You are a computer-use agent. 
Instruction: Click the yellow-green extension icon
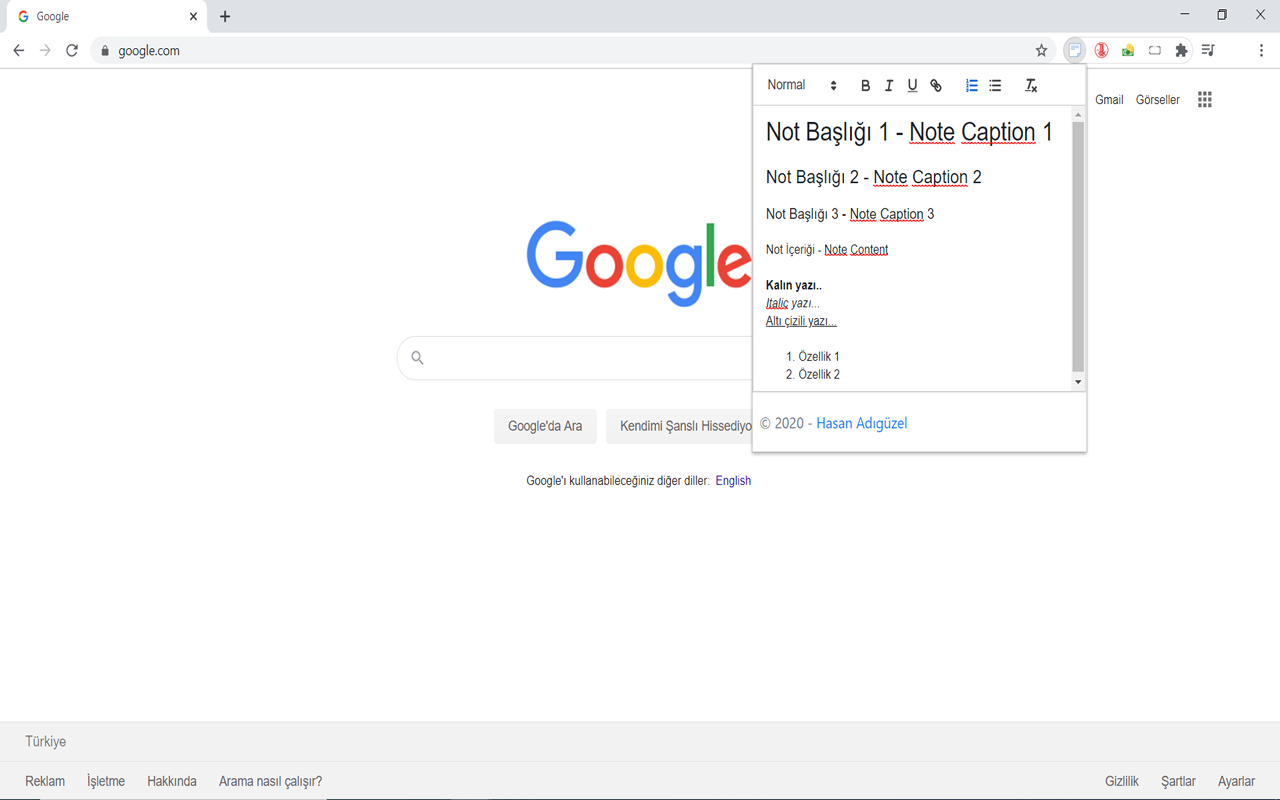point(1128,50)
